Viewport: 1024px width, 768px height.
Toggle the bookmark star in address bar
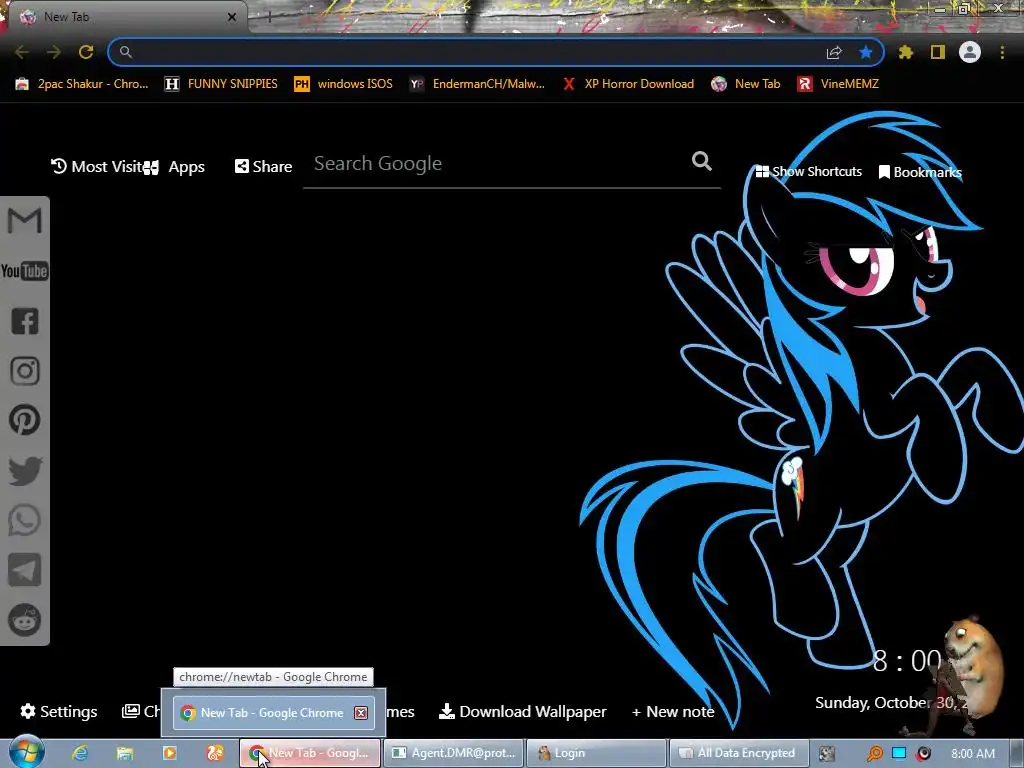tap(866, 52)
